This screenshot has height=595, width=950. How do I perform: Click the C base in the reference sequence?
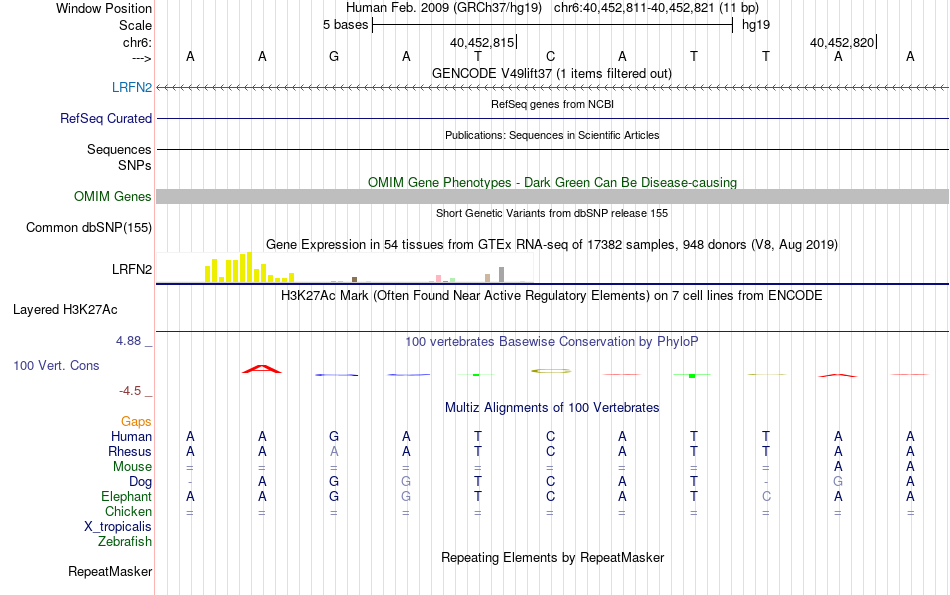tap(550, 56)
